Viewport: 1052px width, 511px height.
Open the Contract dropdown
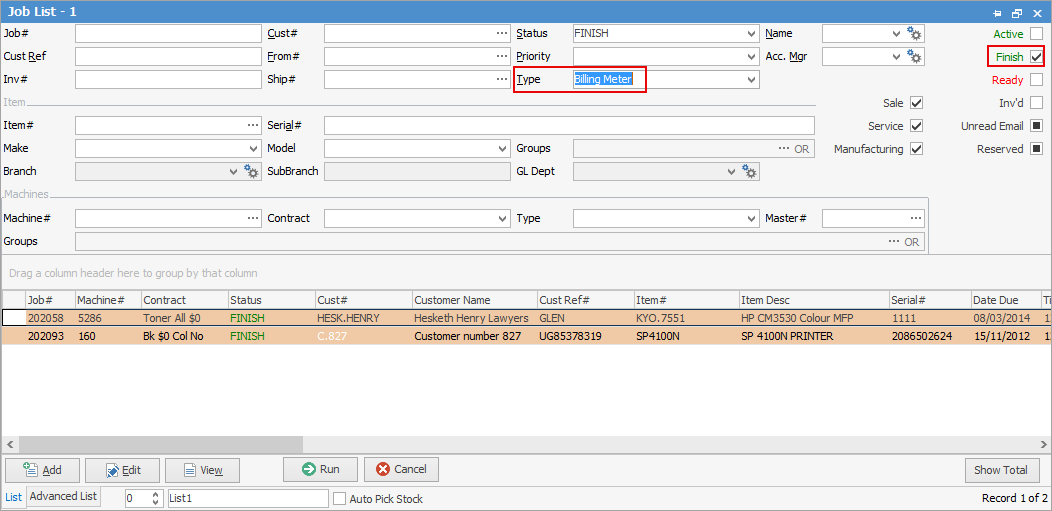(503, 219)
